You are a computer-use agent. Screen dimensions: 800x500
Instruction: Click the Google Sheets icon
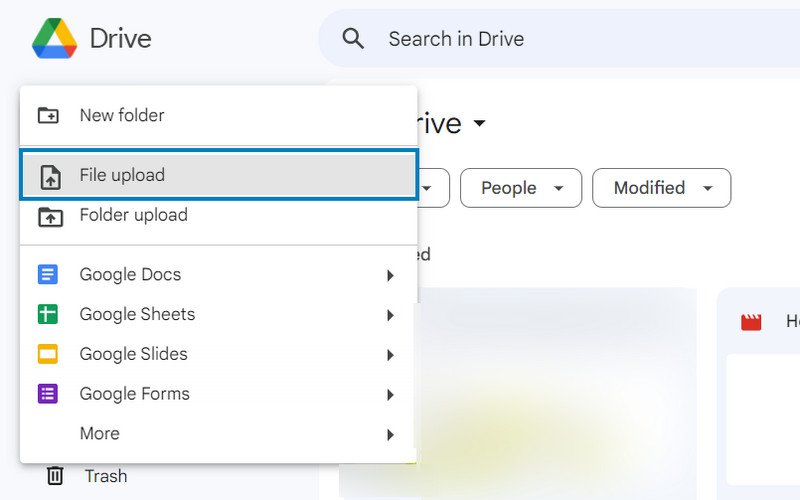click(x=48, y=314)
